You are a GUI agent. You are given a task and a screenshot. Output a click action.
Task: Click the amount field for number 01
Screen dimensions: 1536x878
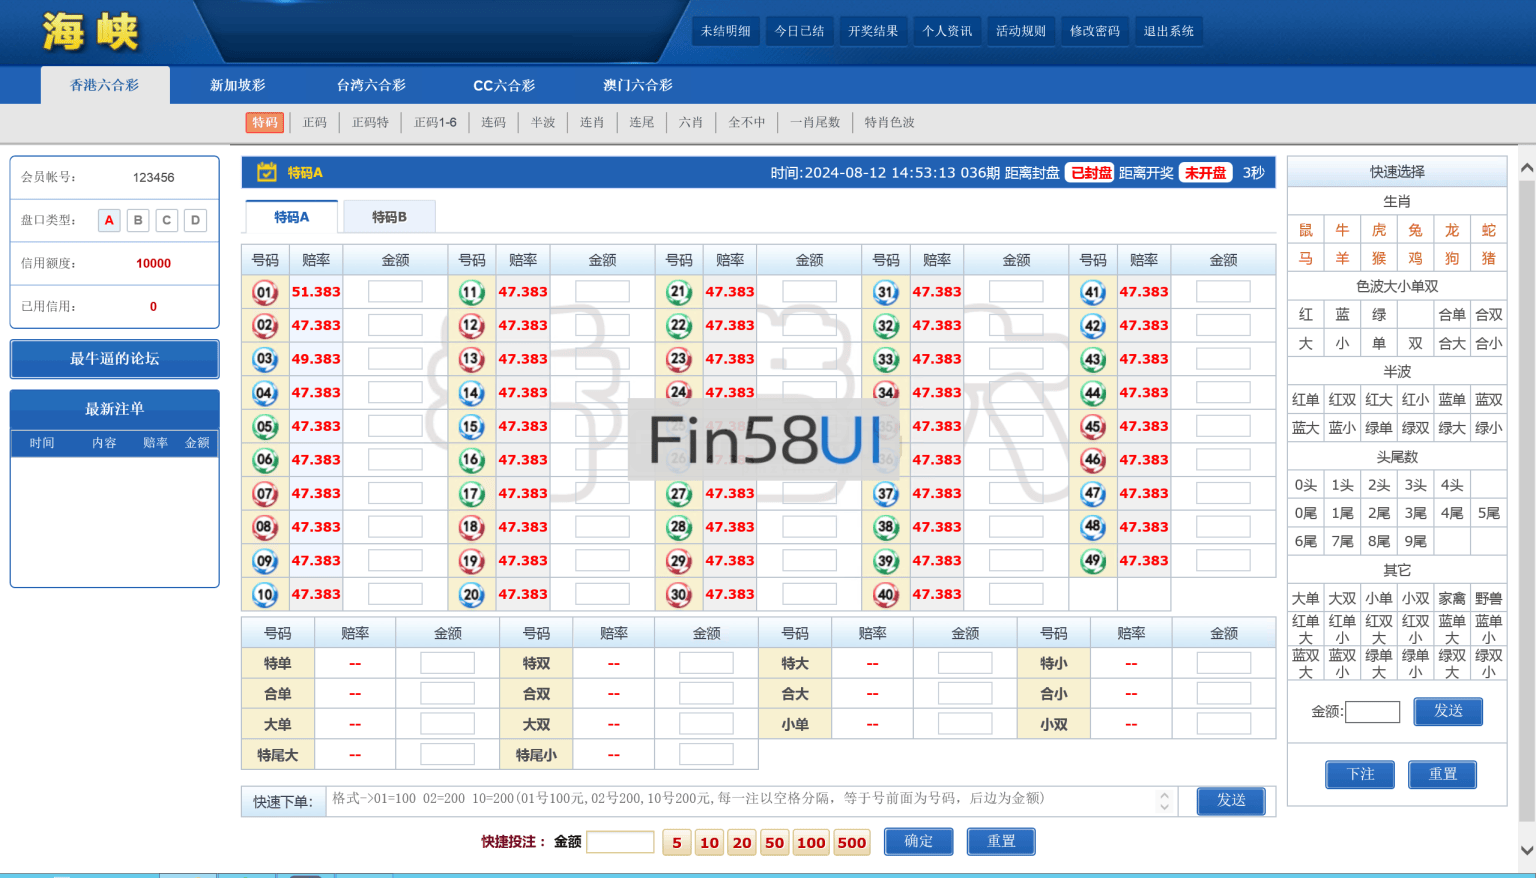pos(395,292)
